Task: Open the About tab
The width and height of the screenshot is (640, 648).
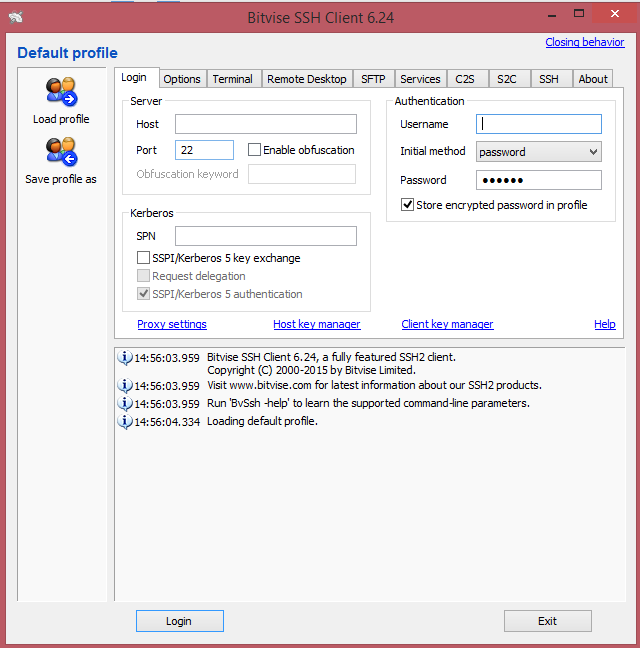Action: pyautogui.click(x=593, y=79)
